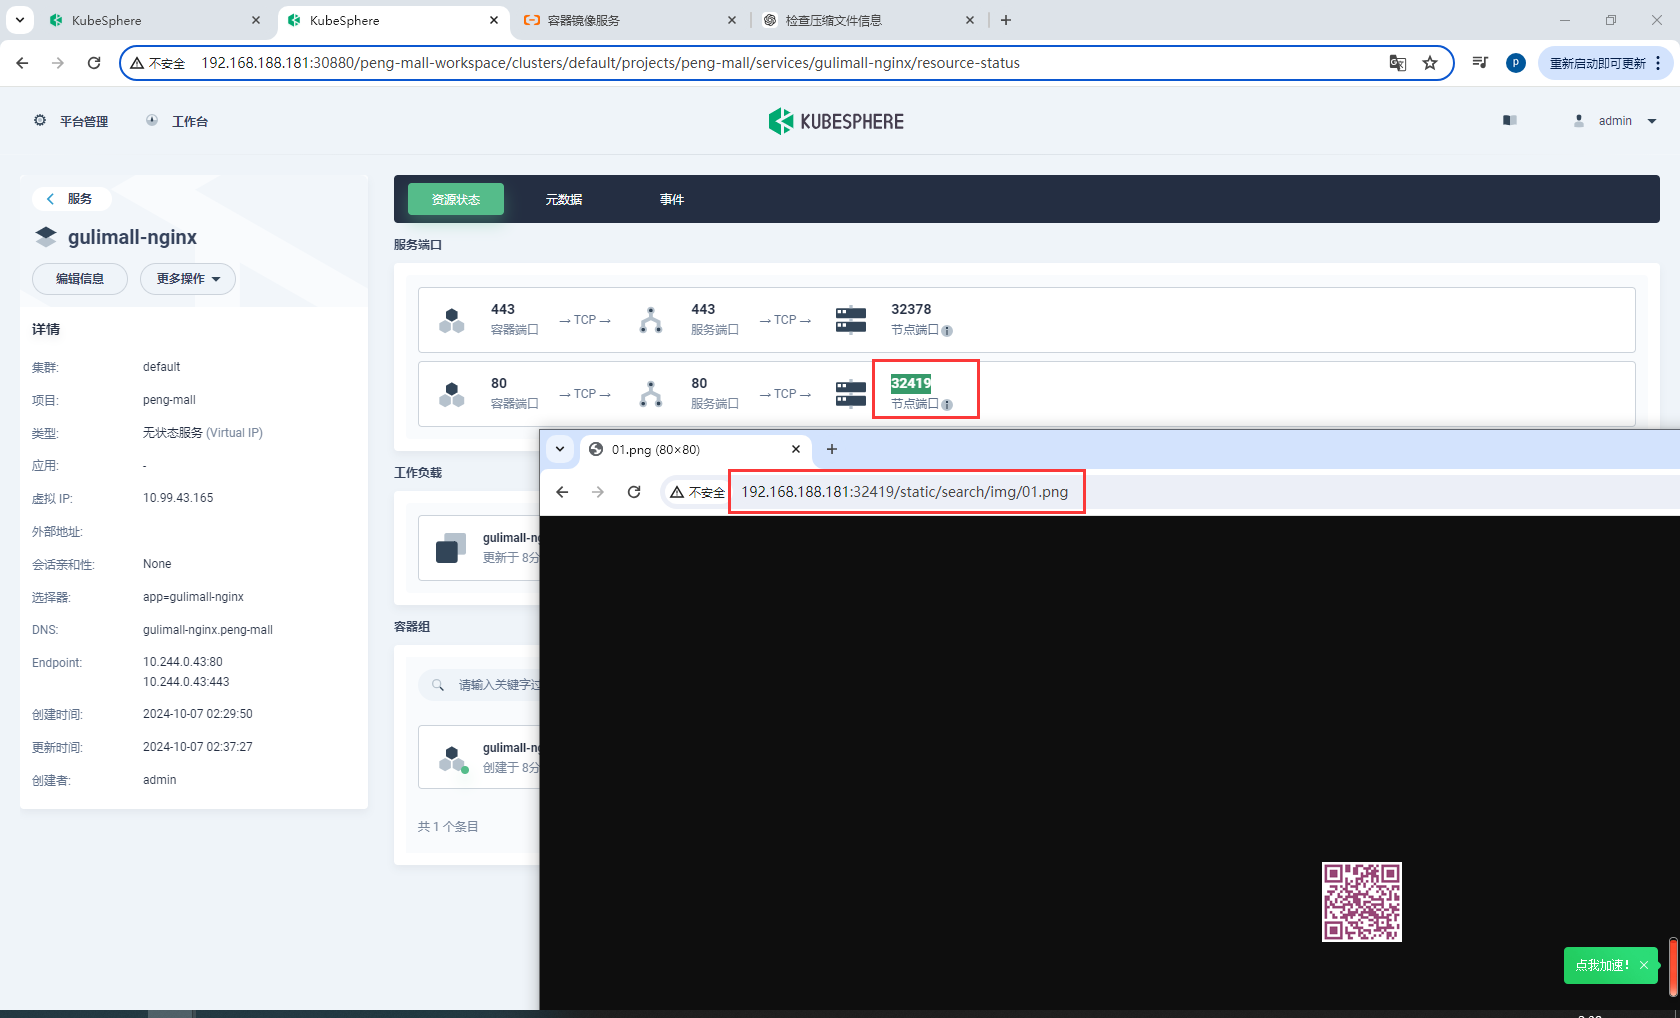Click the node port server icon for 32419

pos(851,394)
